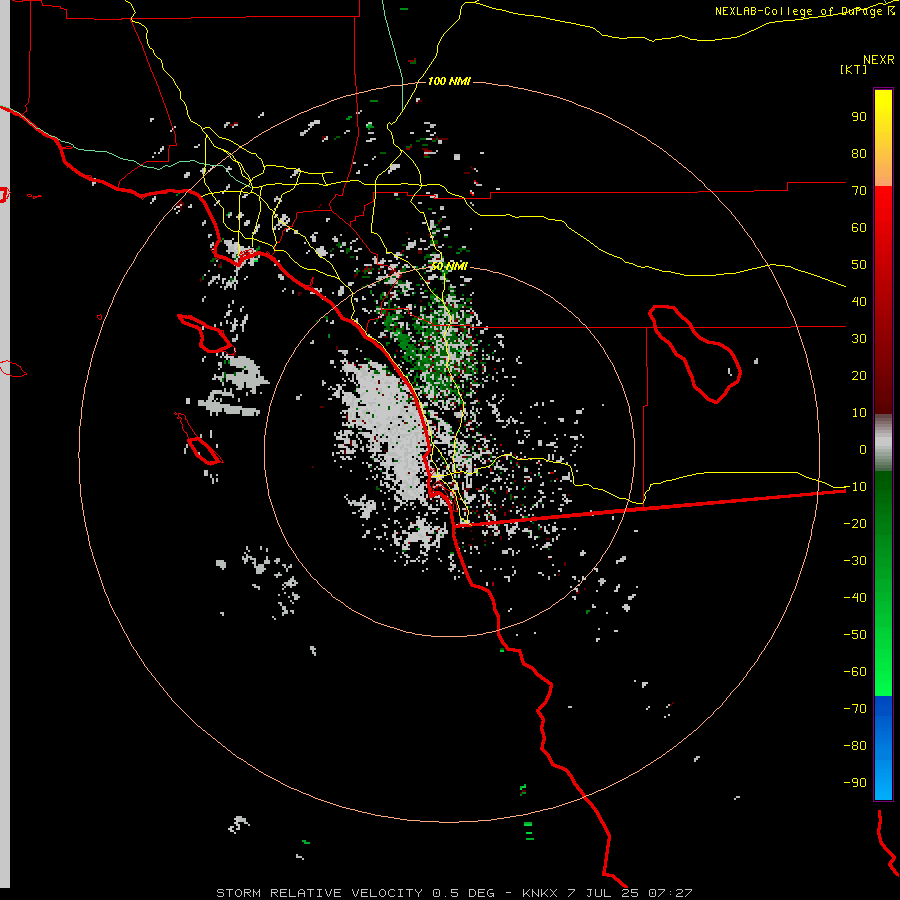Click the -50 knot scale value
Viewport: 900px width, 900px height.
pyautogui.click(x=855, y=635)
